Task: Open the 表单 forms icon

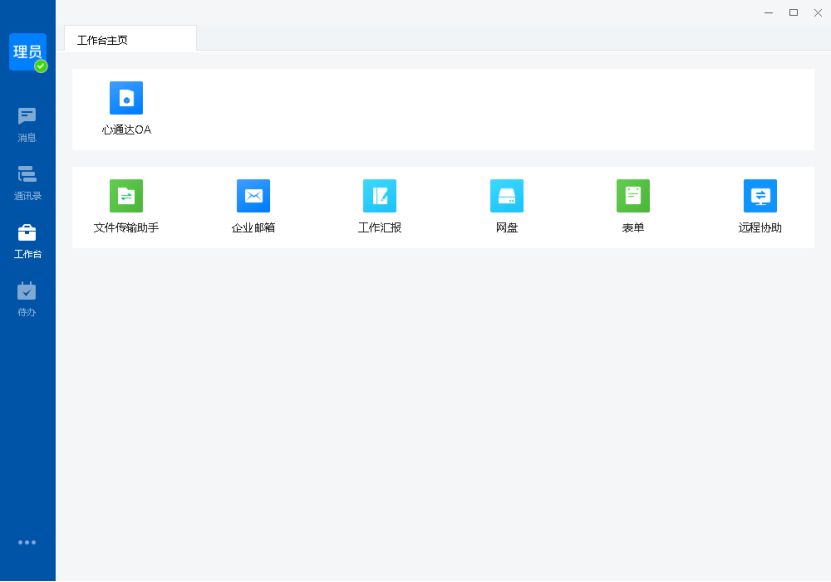Action: tap(633, 196)
